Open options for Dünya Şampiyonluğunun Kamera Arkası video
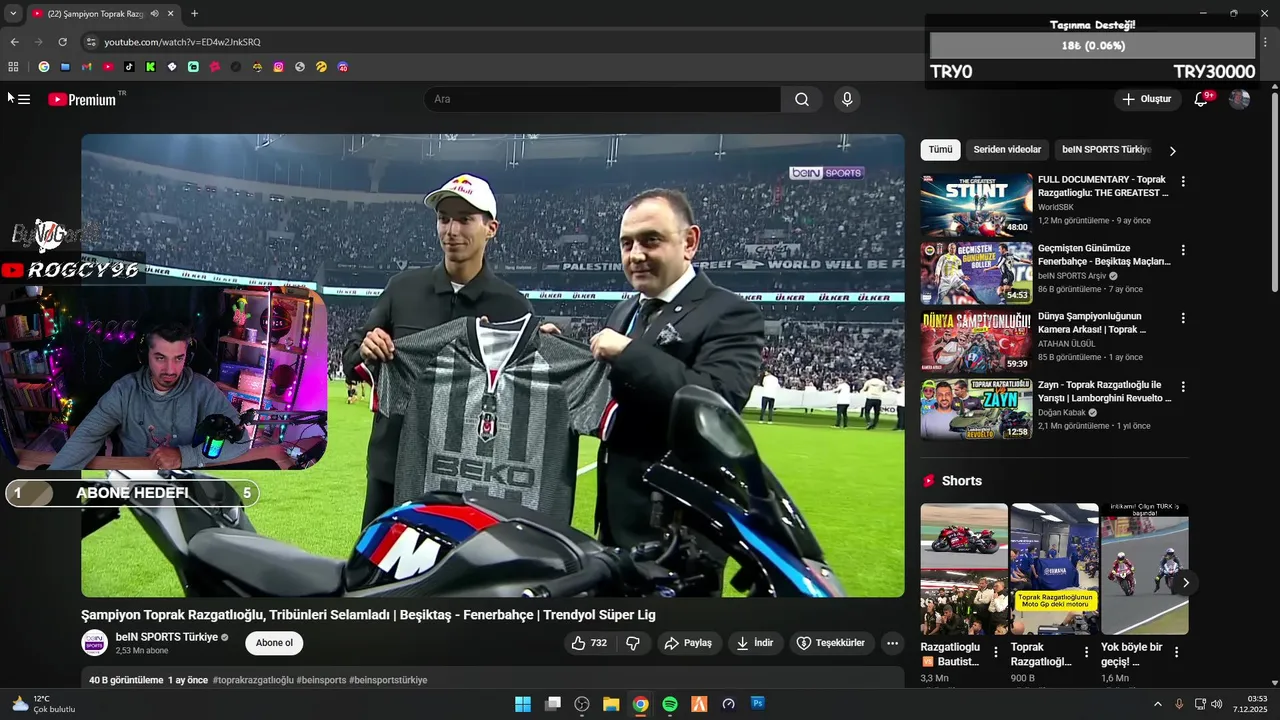The width and height of the screenshot is (1280, 720). tap(1183, 318)
